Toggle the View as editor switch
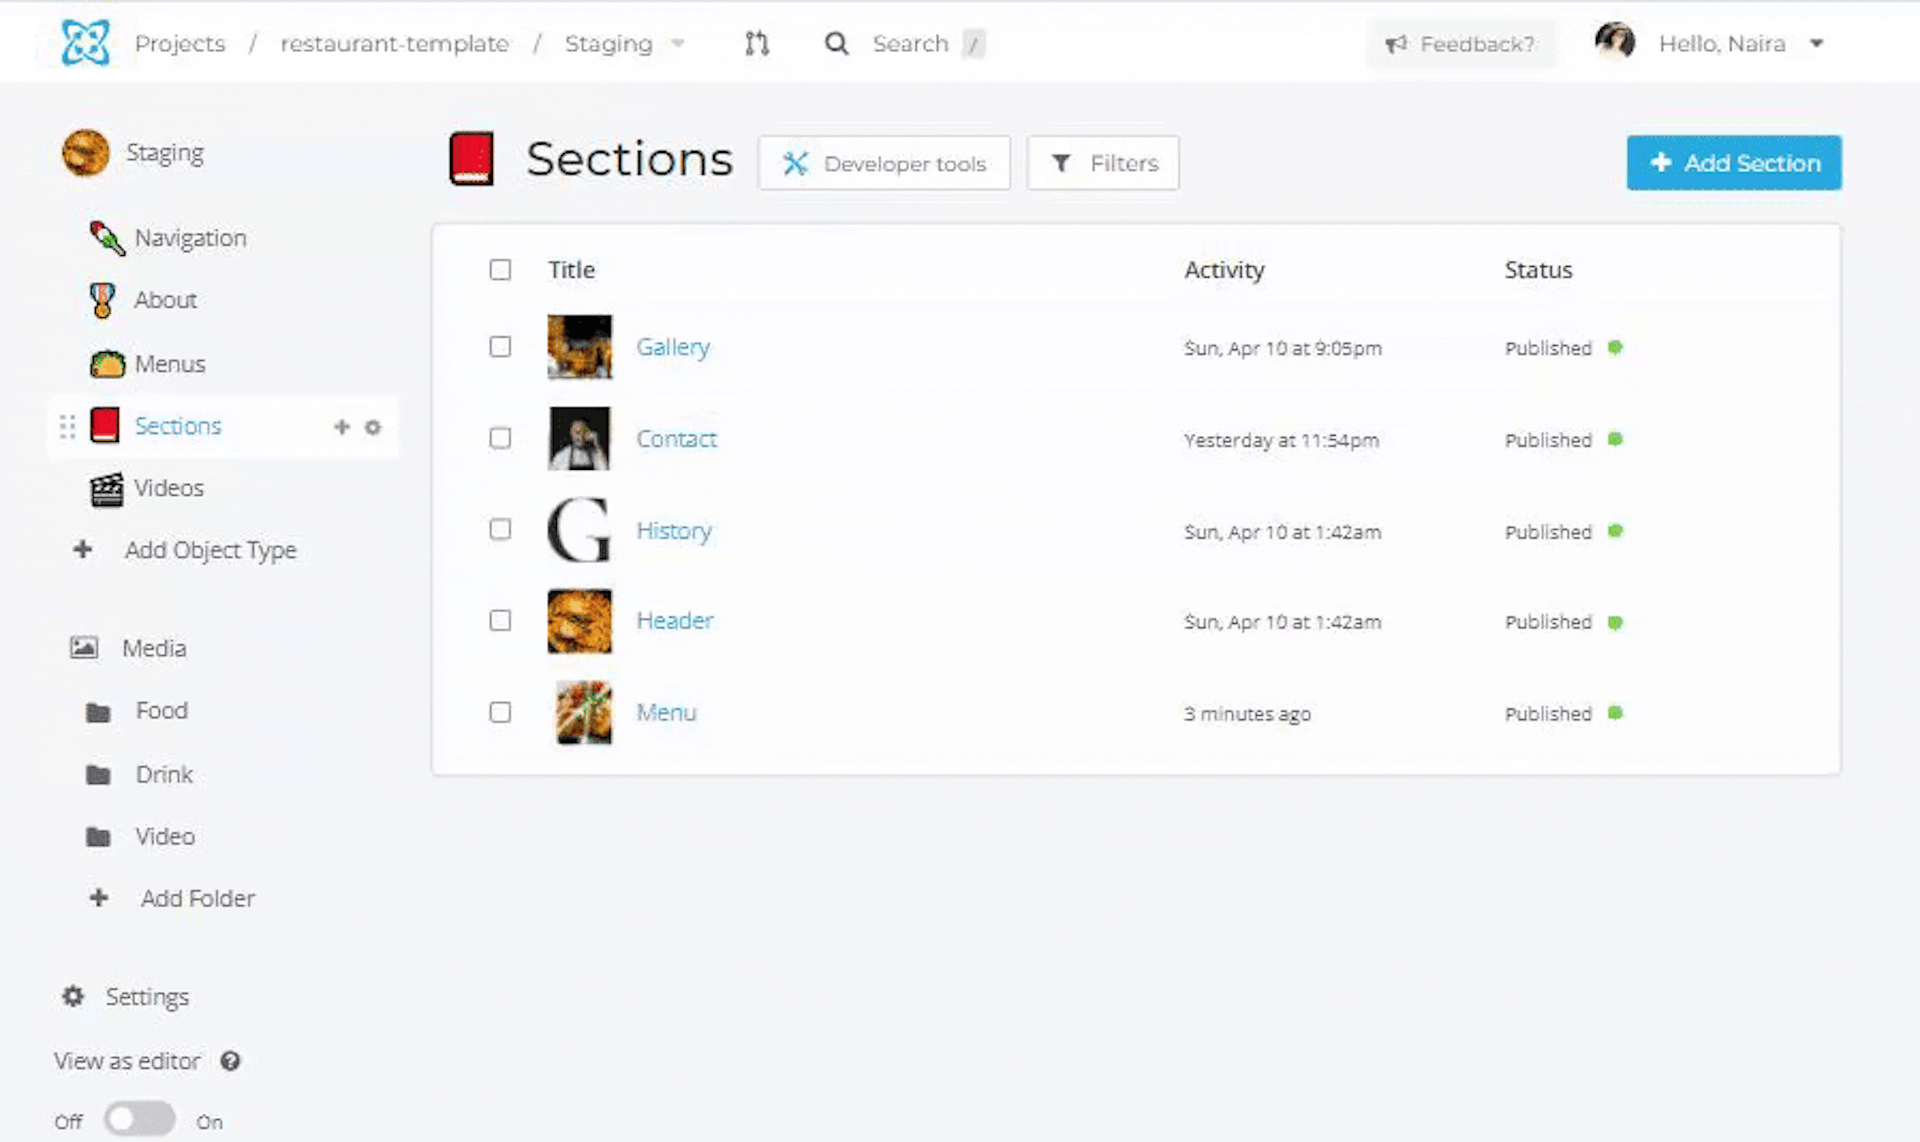Image resolution: width=1920 pixels, height=1142 pixels. (x=140, y=1119)
